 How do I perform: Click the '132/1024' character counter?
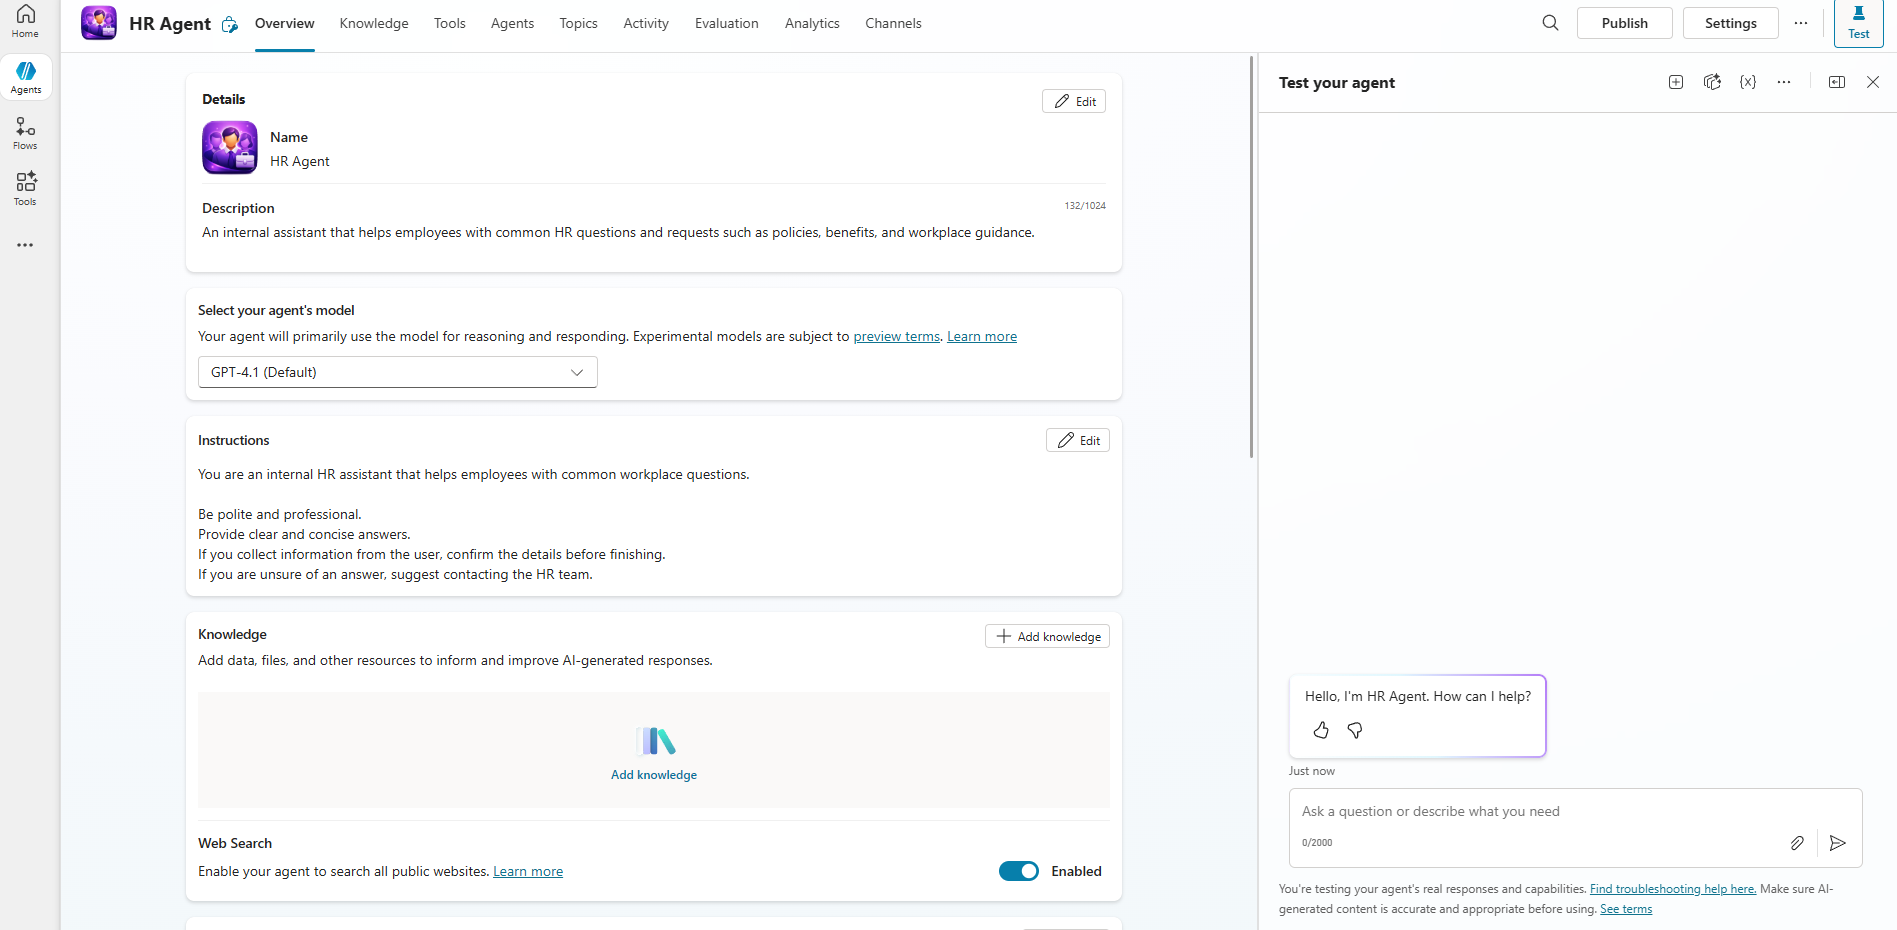tap(1085, 206)
